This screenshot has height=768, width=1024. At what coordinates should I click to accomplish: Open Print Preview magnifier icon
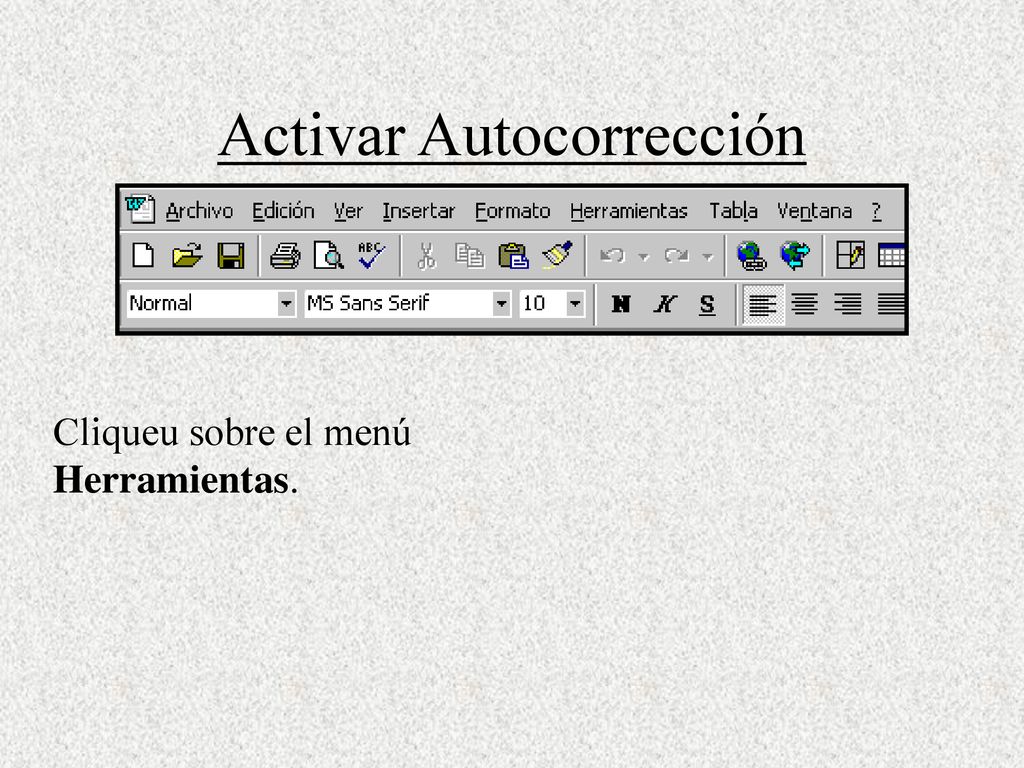click(x=328, y=255)
